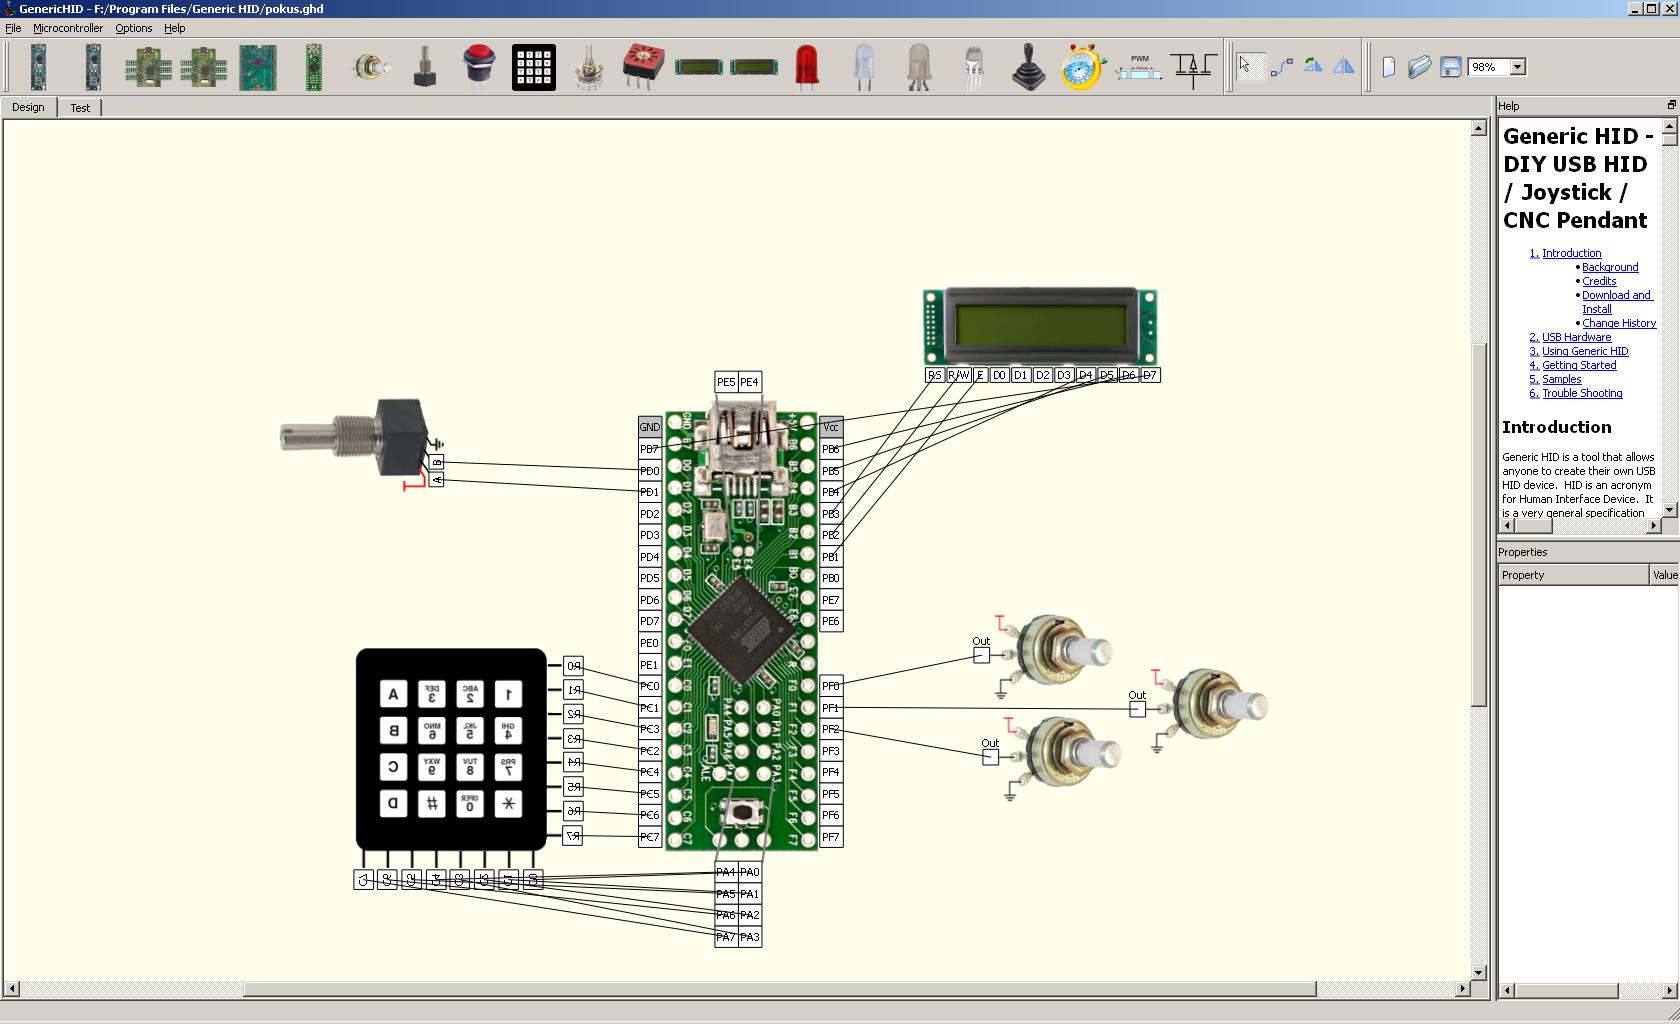Screen dimensions: 1680x1024
Task: Open the Microcontroller menu
Action: pos(67,28)
